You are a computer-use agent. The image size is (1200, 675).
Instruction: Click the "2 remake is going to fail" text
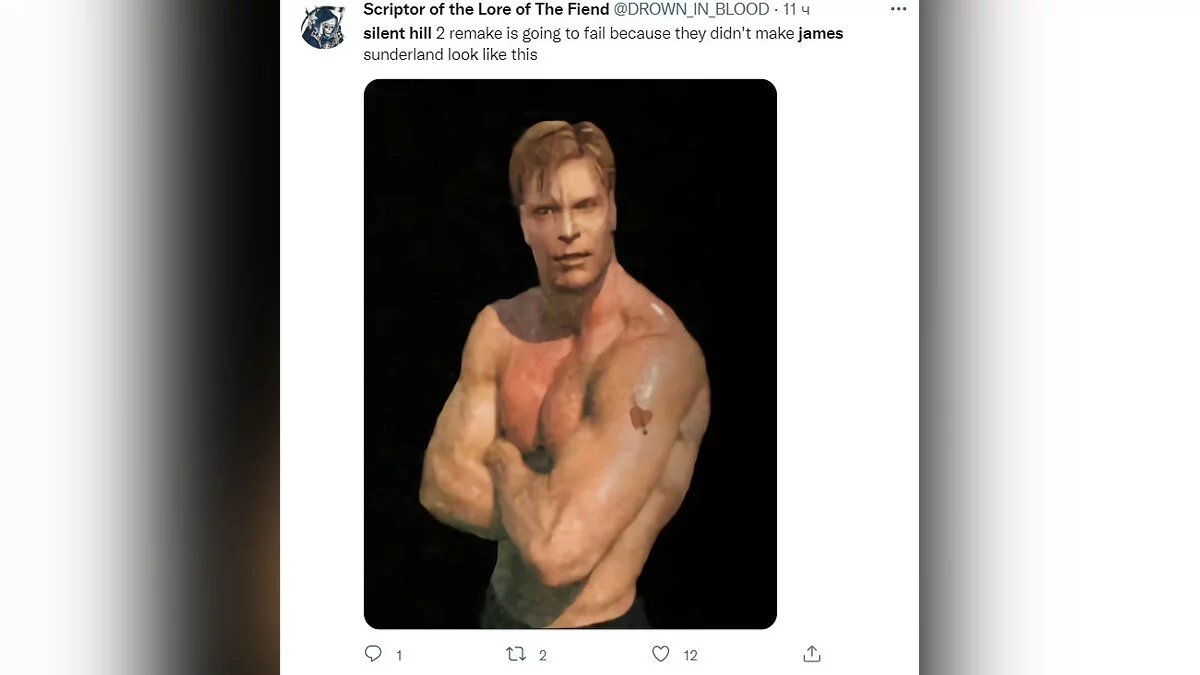tap(522, 34)
